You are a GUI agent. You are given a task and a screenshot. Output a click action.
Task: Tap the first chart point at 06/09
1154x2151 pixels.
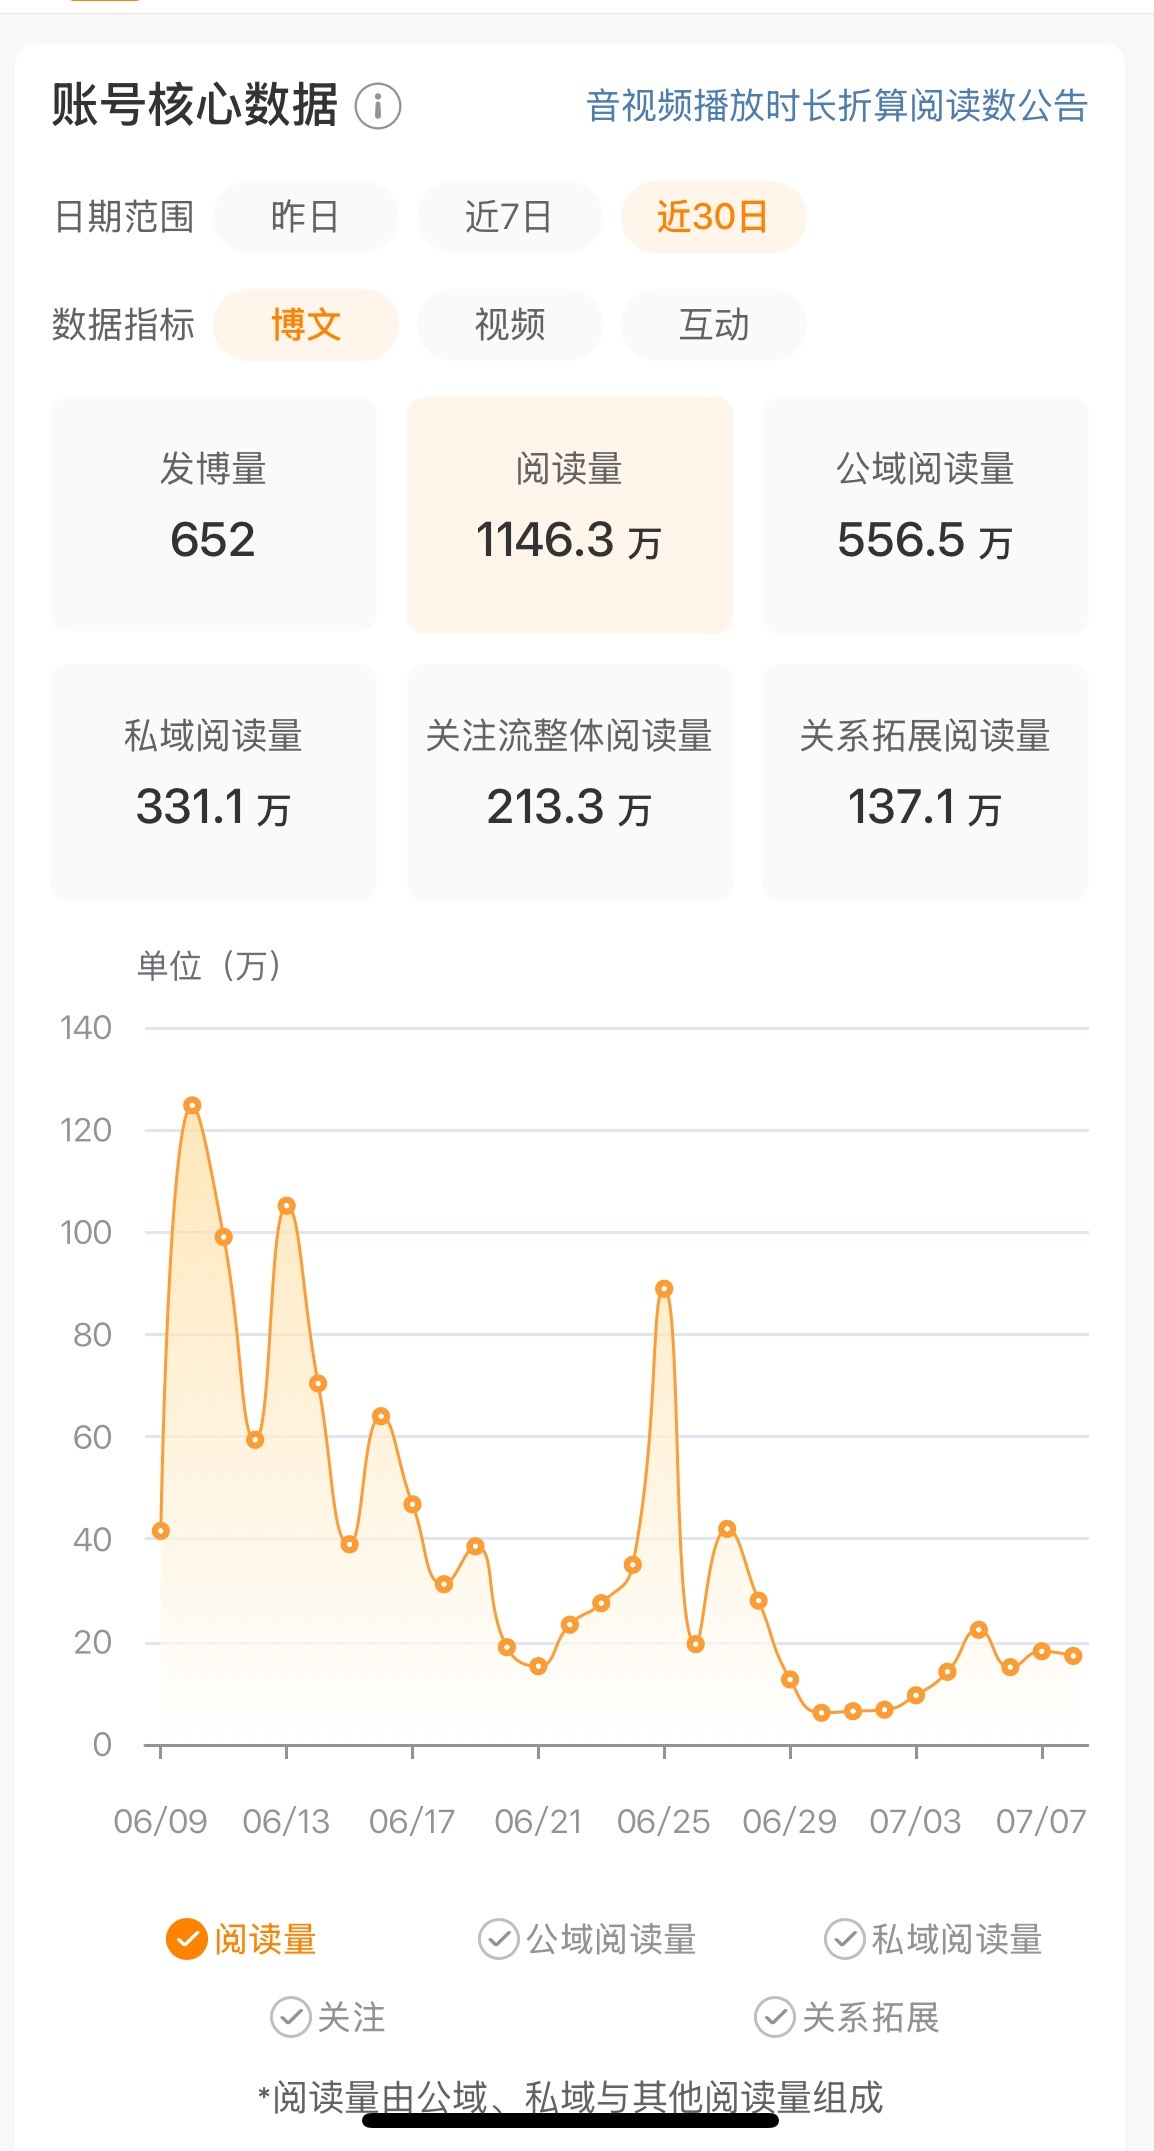click(161, 1531)
